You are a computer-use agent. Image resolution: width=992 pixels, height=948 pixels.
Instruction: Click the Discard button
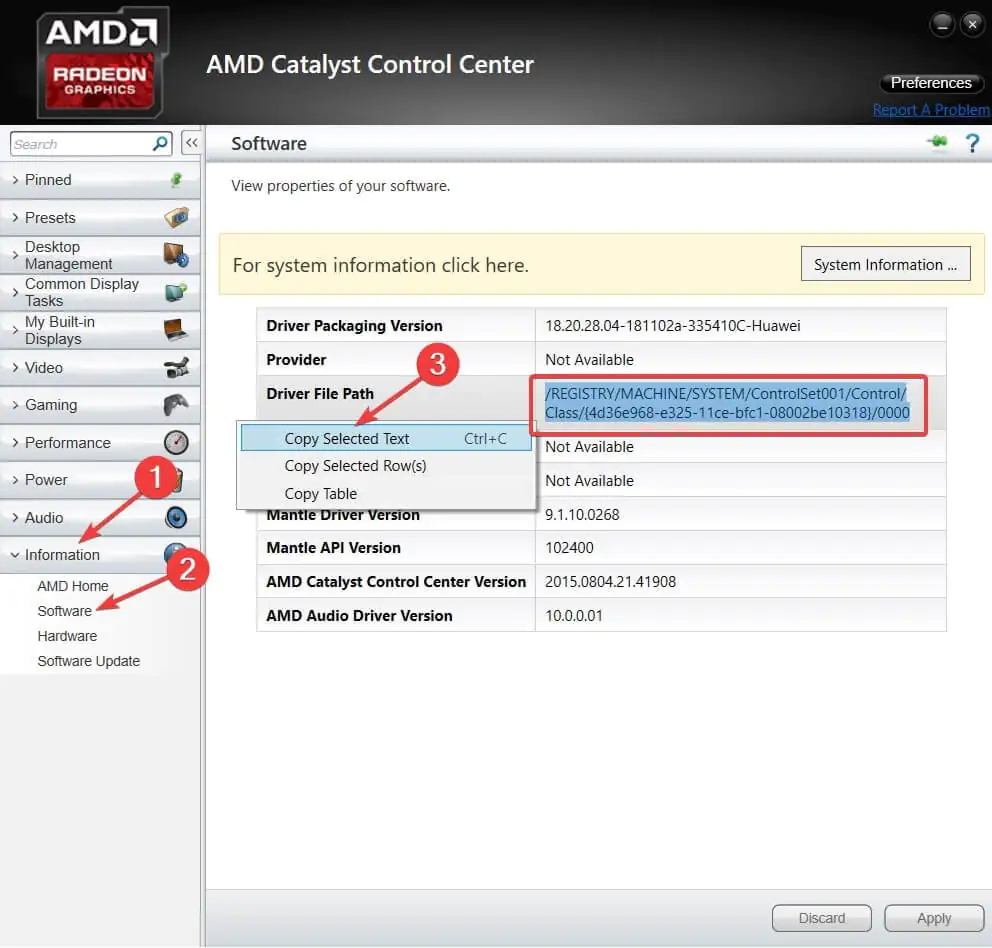pos(821,918)
